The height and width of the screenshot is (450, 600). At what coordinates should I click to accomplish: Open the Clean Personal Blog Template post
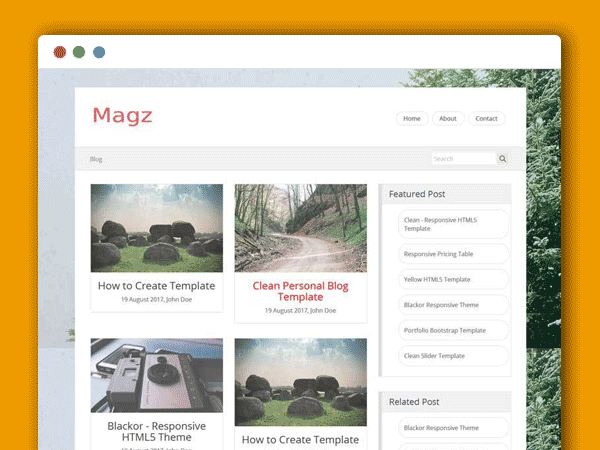[x=300, y=291]
